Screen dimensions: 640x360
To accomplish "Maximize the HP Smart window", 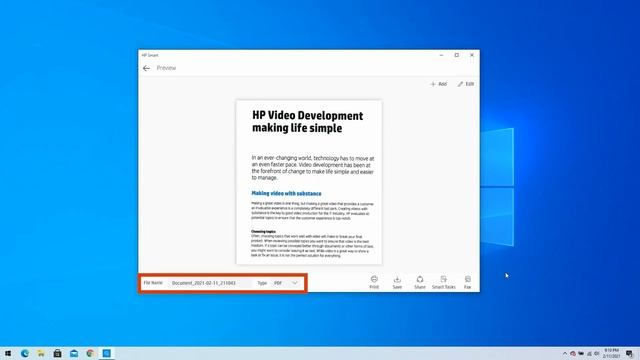I will click(x=457, y=55).
